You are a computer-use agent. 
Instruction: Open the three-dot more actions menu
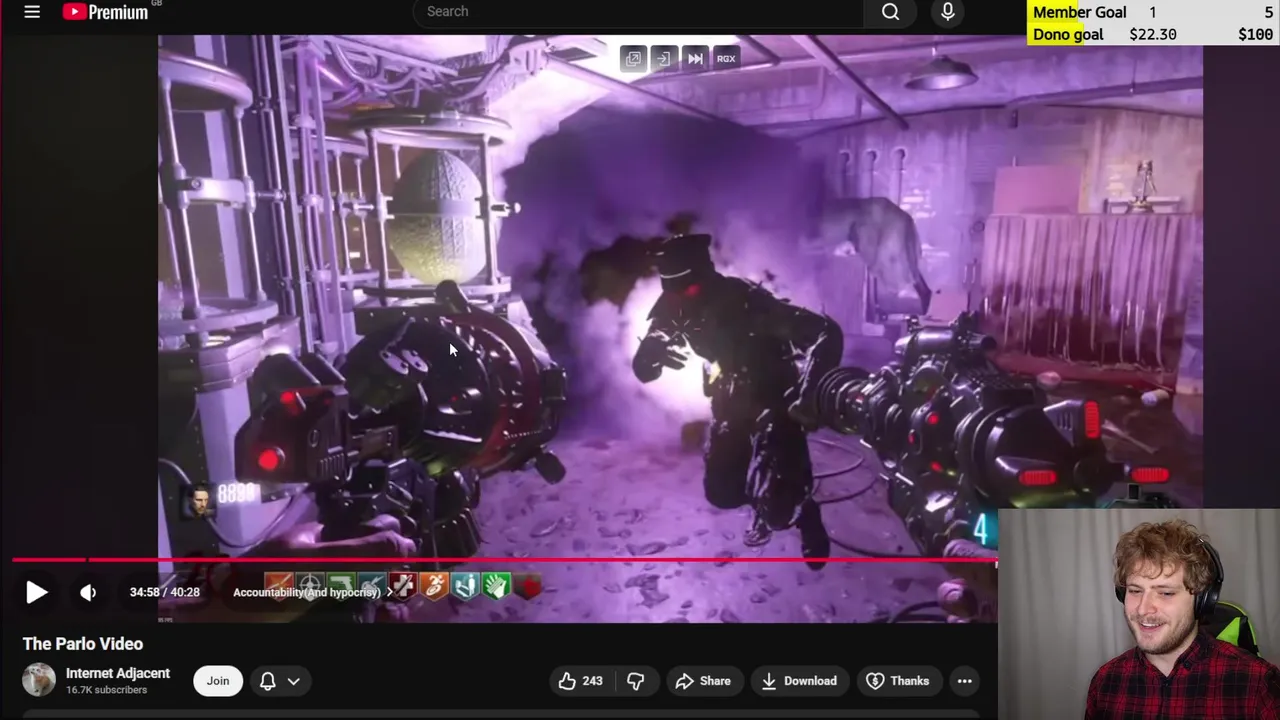(x=964, y=681)
